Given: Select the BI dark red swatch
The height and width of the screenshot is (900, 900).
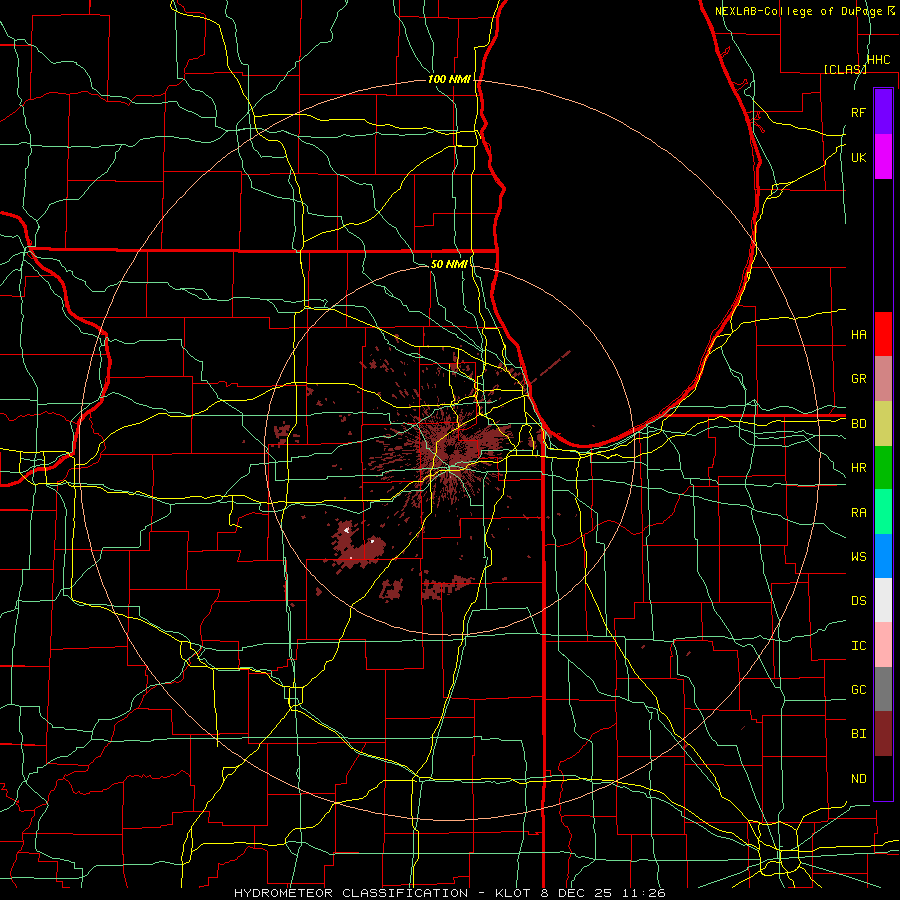Looking at the screenshot, I should [x=883, y=734].
